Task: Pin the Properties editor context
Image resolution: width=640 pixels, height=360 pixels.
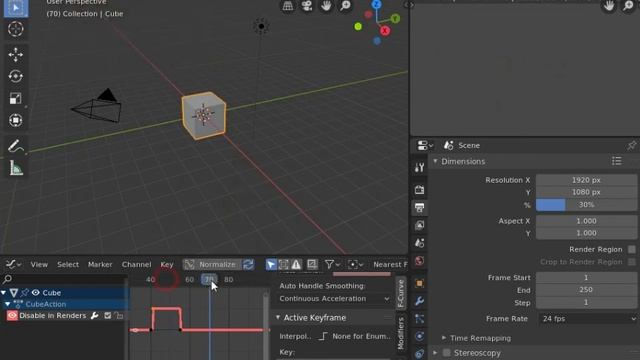Action: point(632,145)
